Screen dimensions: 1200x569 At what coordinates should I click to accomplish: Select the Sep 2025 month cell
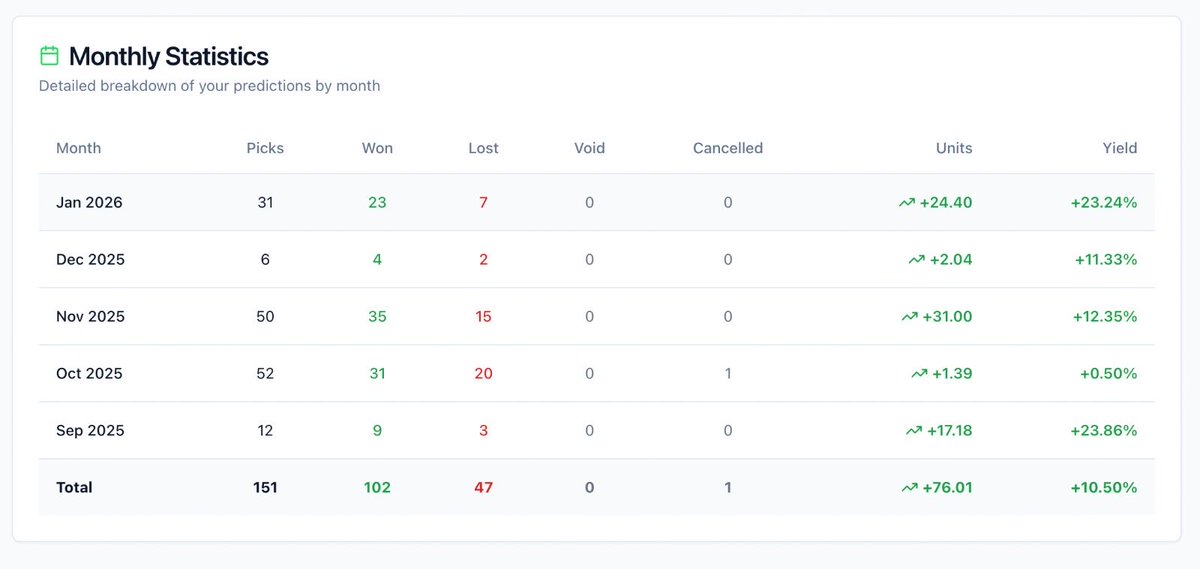[90, 430]
